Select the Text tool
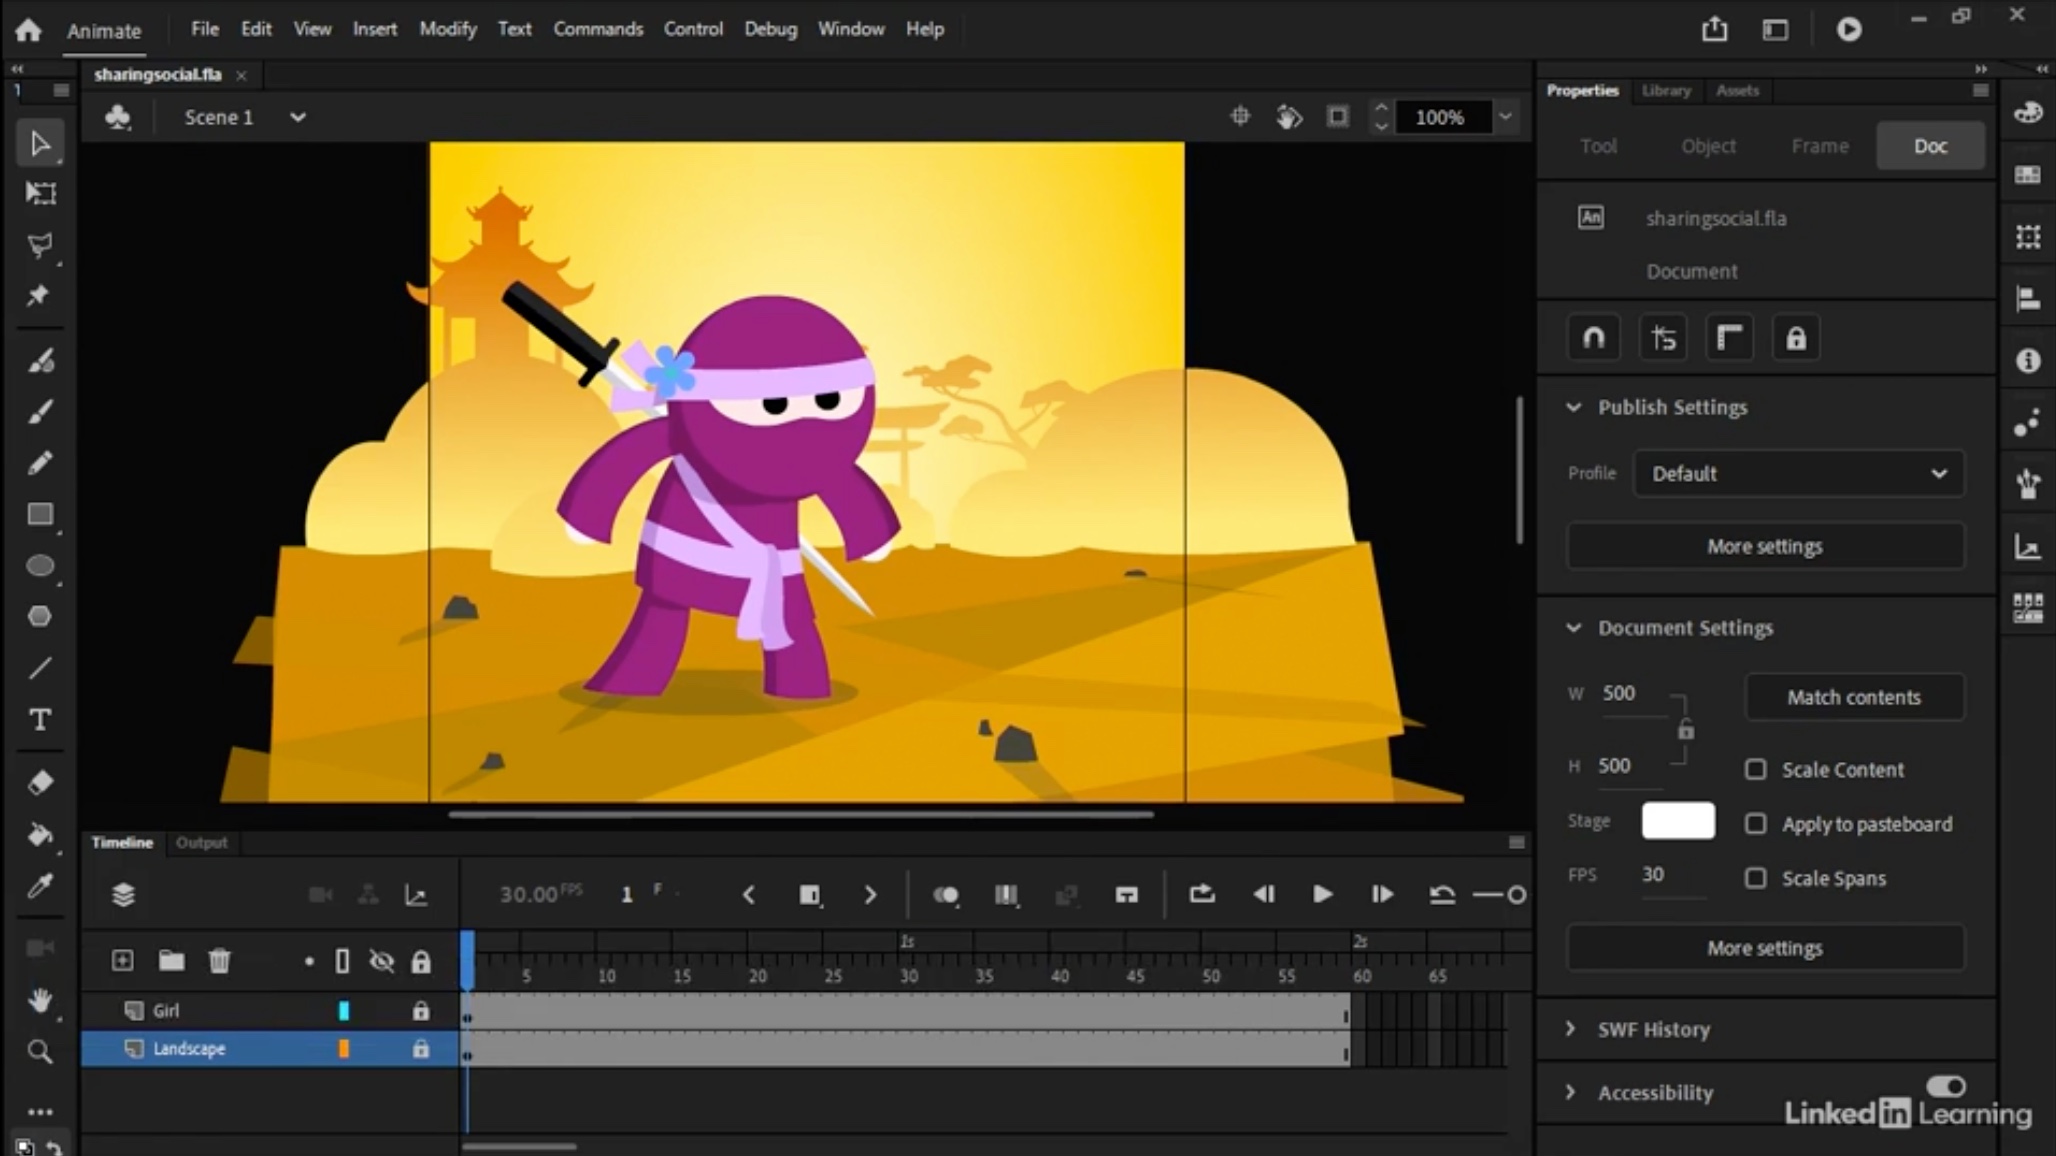The image size is (2056, 1156). tap(38, 720)
